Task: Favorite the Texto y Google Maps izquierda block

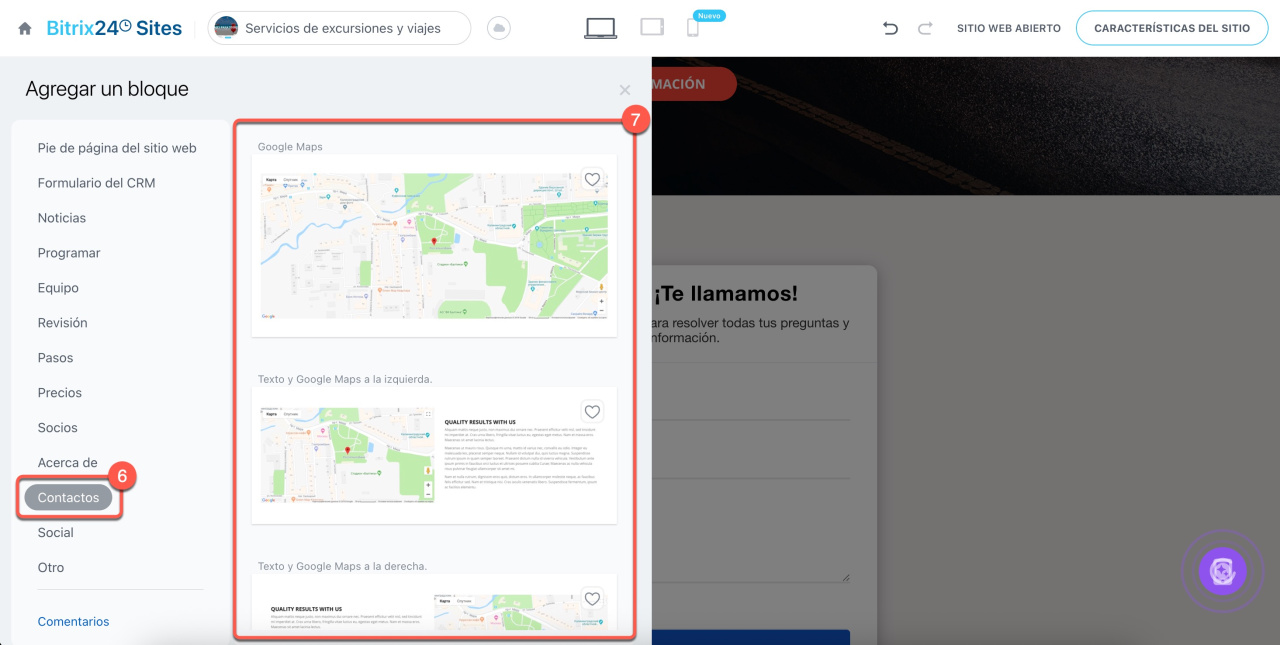Action: [592, 412]
